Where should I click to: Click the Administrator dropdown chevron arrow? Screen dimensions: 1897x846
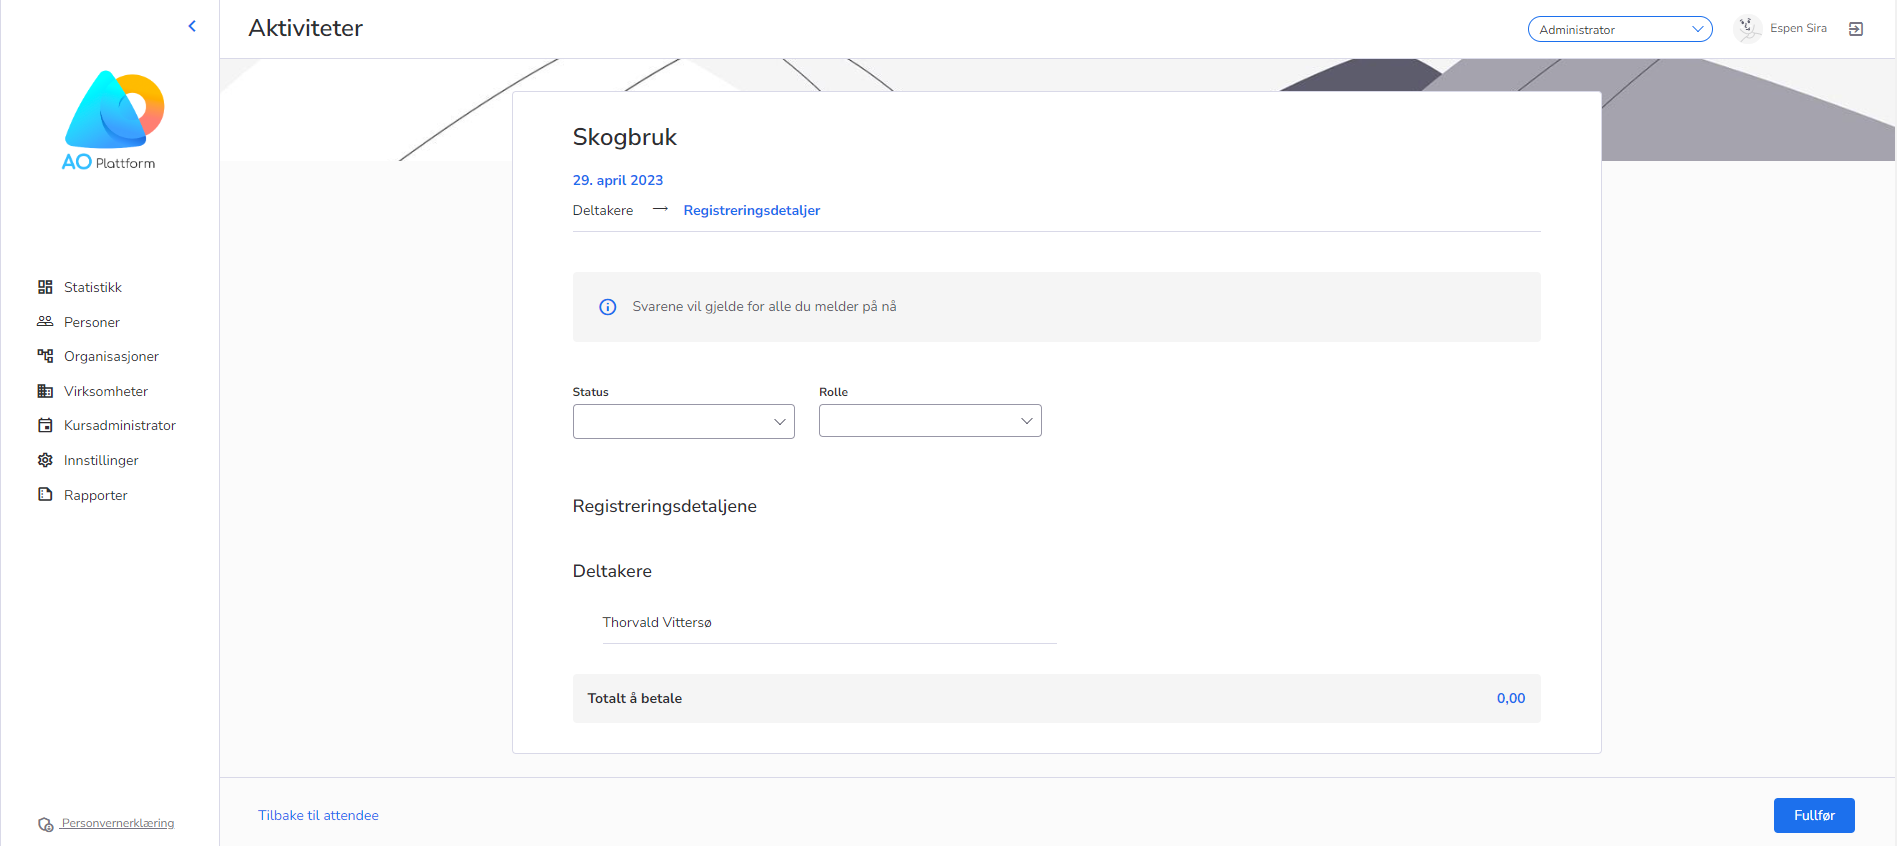[x=1697, y=29]
